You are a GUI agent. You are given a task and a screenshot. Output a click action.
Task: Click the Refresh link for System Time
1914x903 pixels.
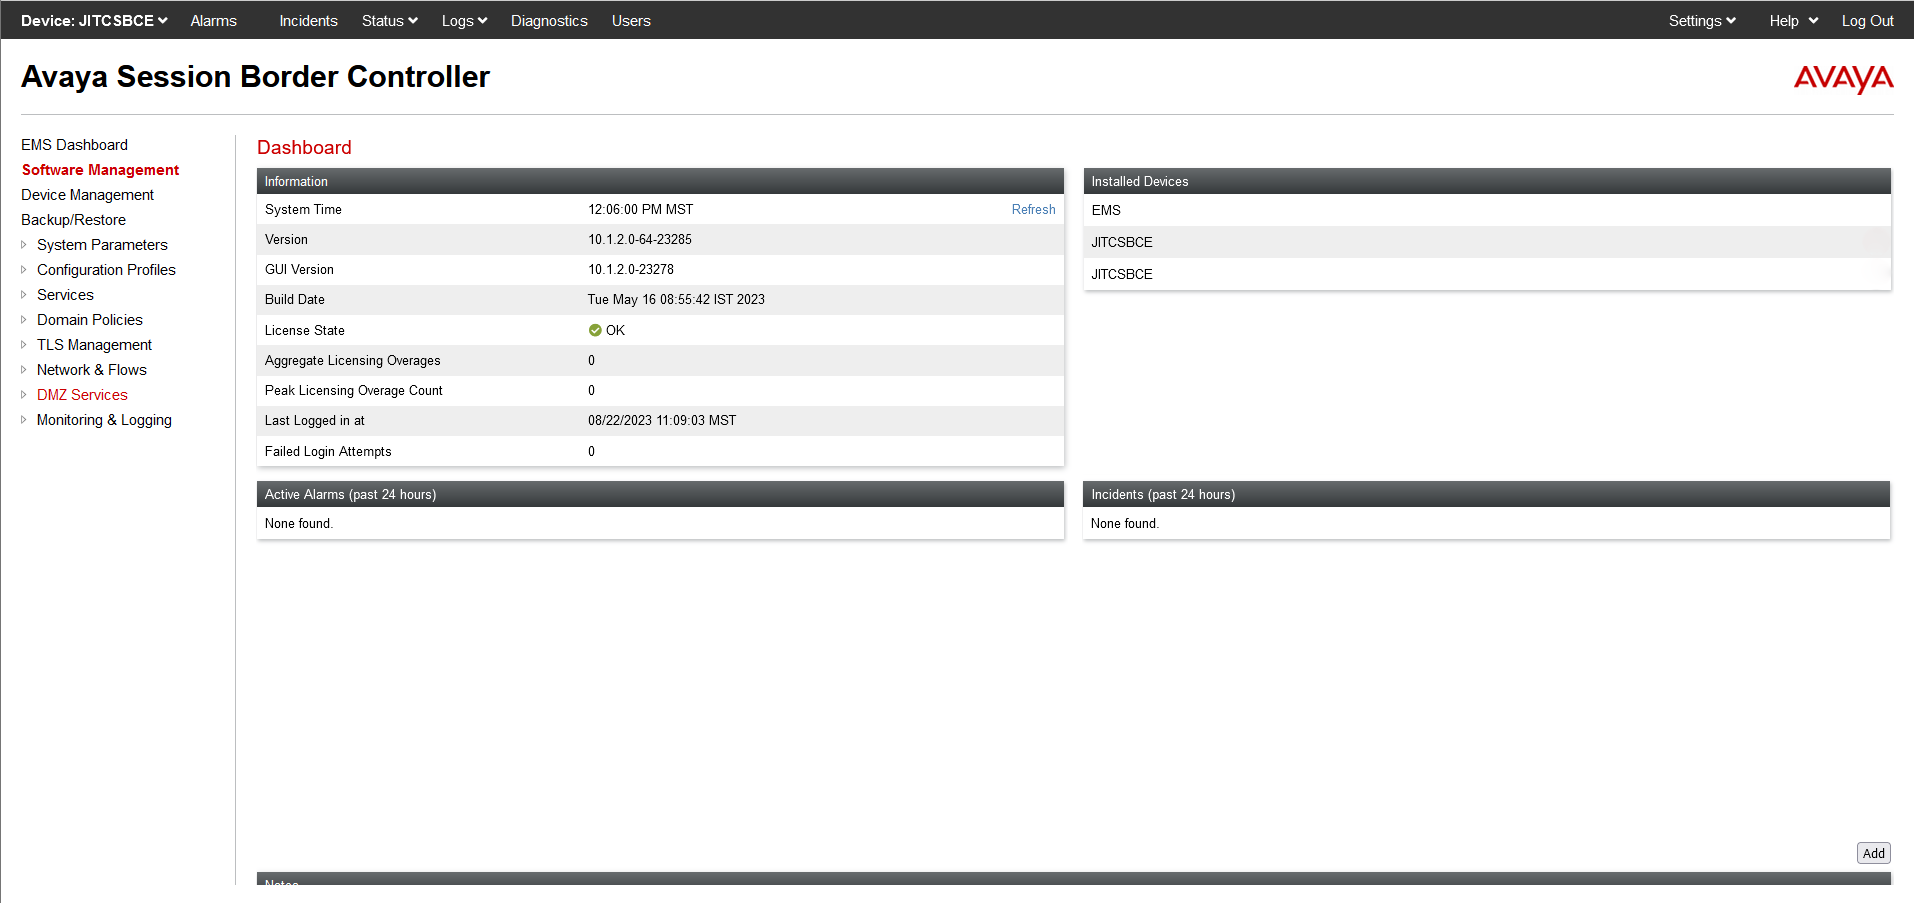pos(1033,209)
